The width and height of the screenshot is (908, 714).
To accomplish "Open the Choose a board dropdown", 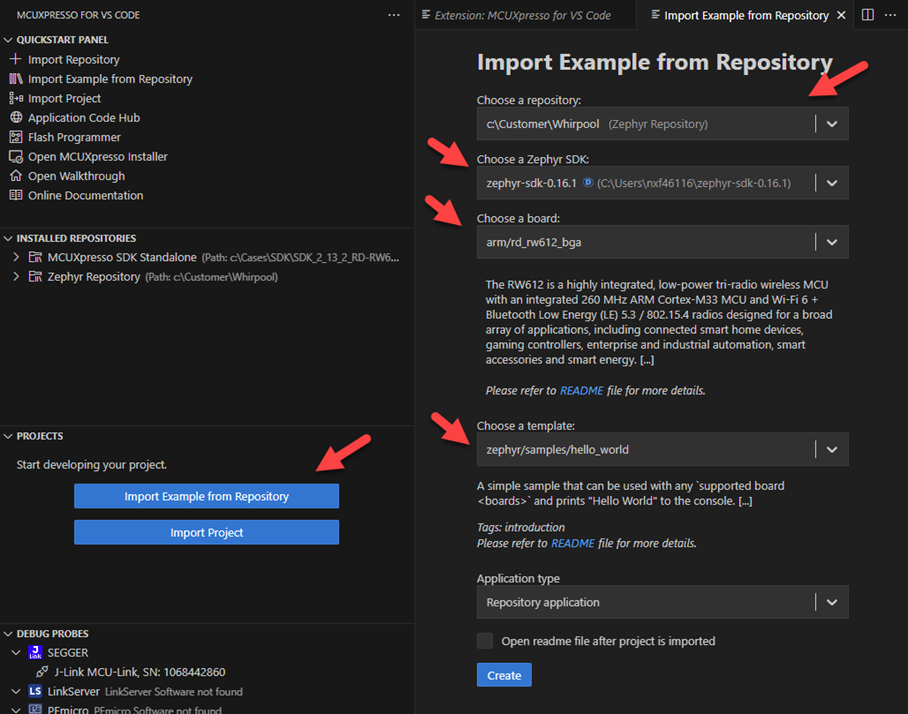I will [831, 242].
